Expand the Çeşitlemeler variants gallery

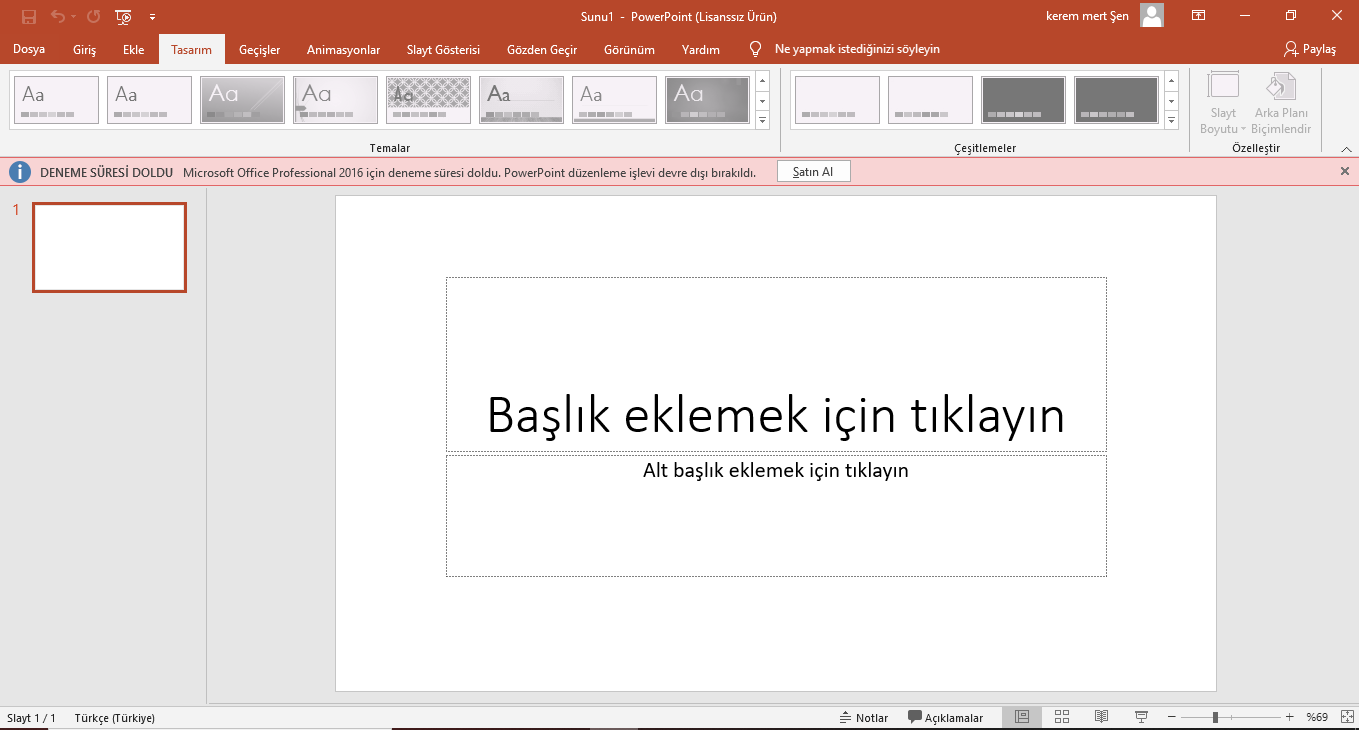pyautogui.click(x=1171, y=121)
